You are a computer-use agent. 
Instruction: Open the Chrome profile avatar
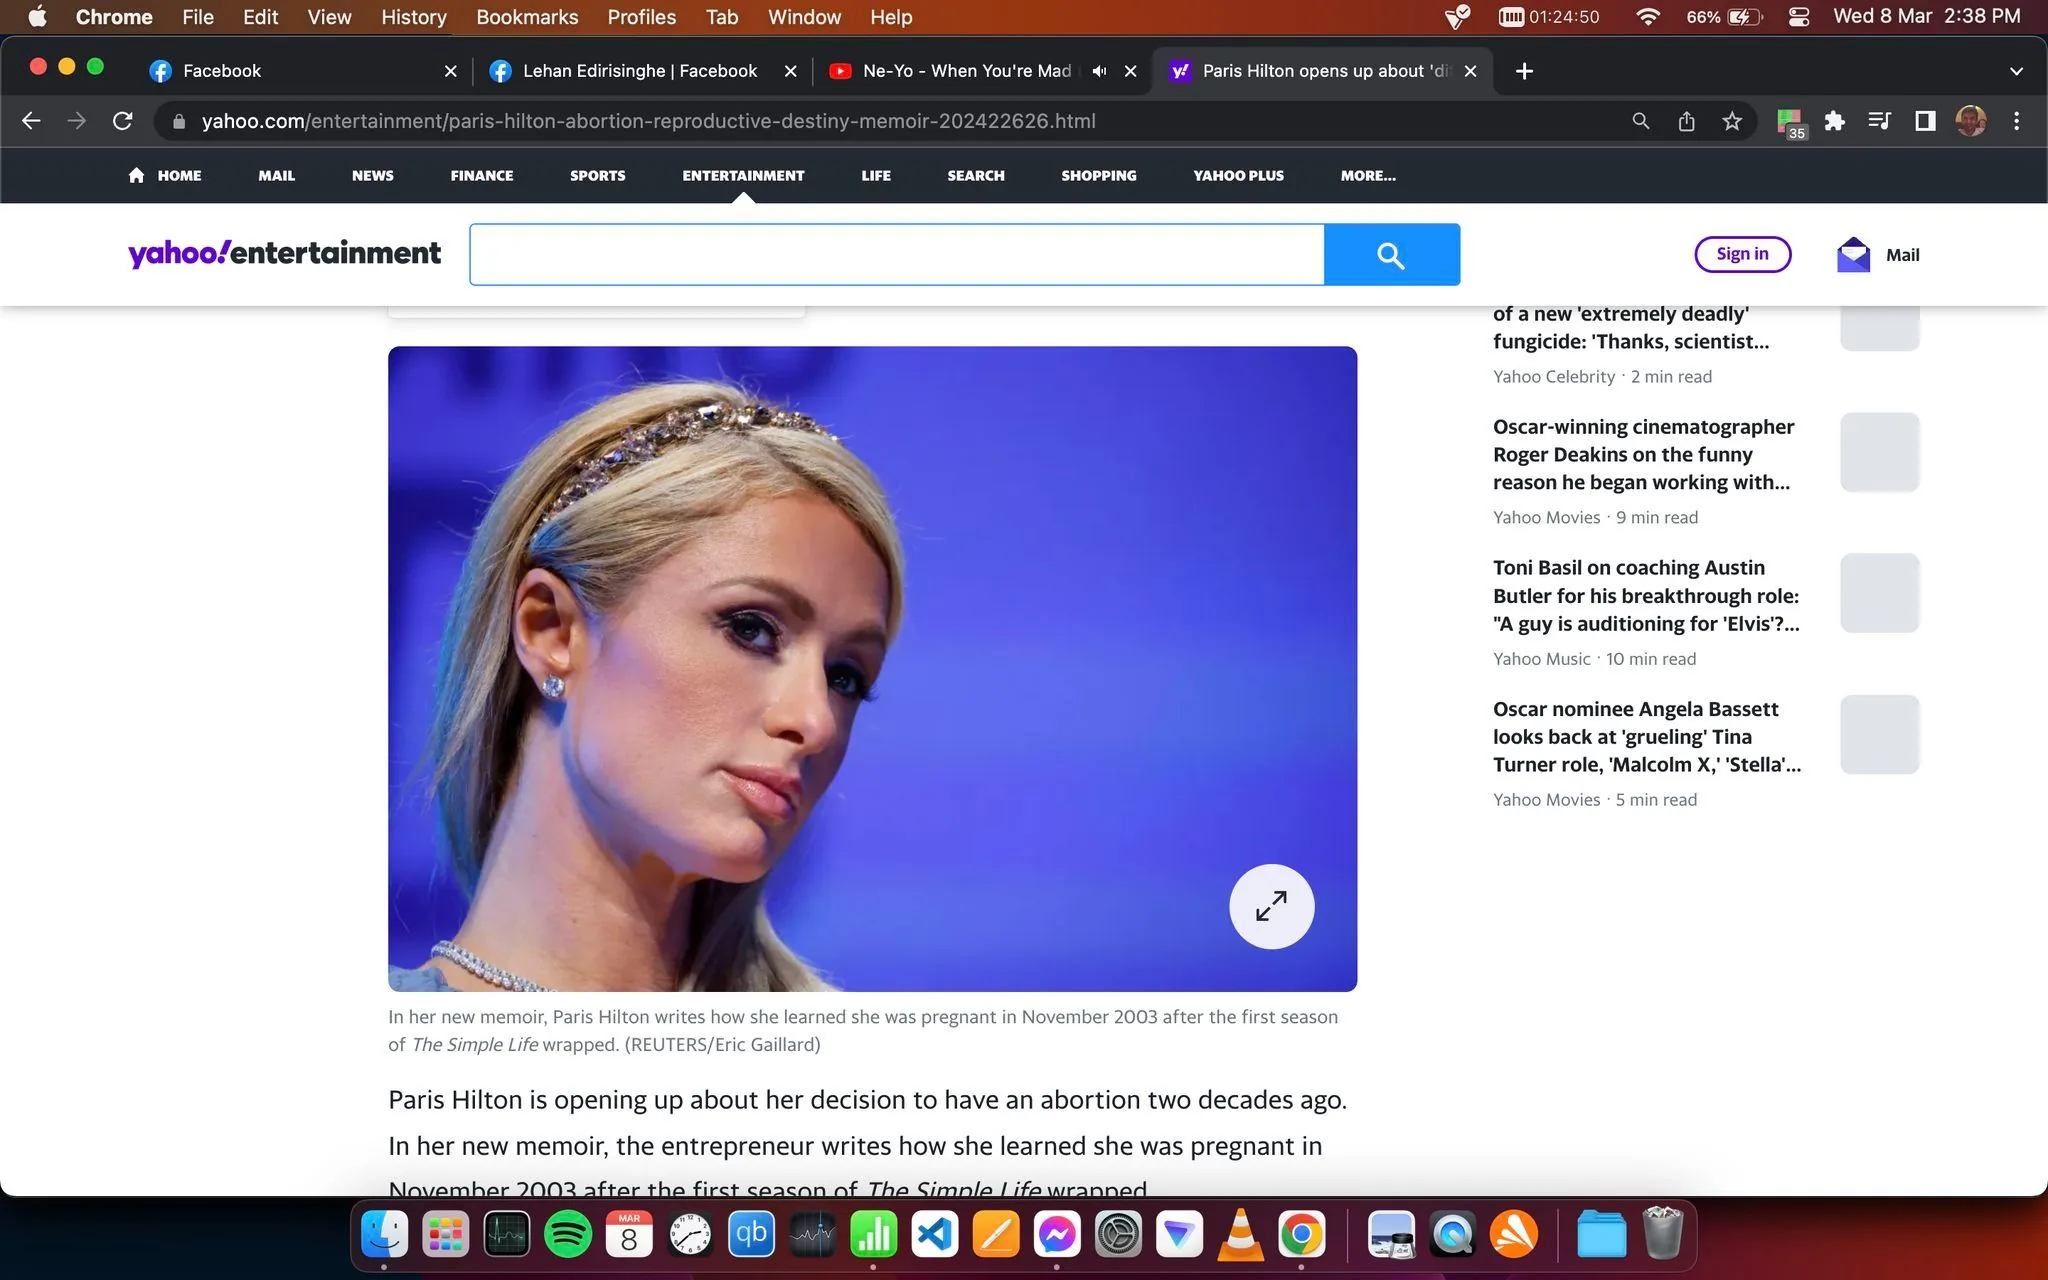tap(1969, 120)
